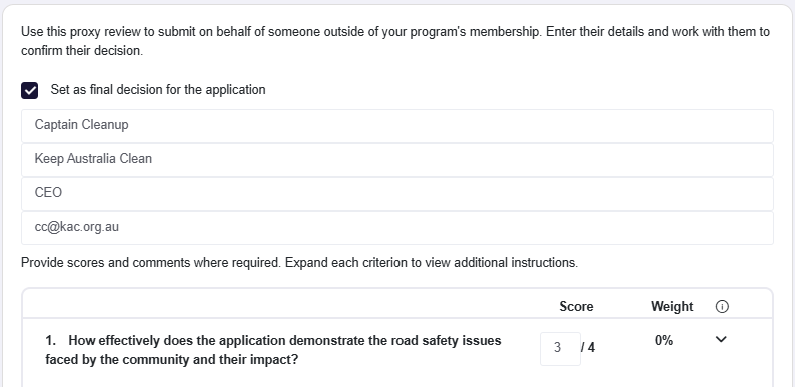Screen dimensions: 795x387
Task: Click the 'Set as final decision for the application' label
Action: pos(158,90)
